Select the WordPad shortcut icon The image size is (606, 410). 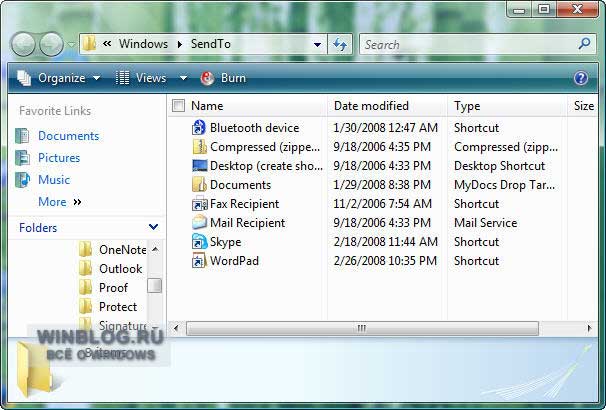pos(199,260)
